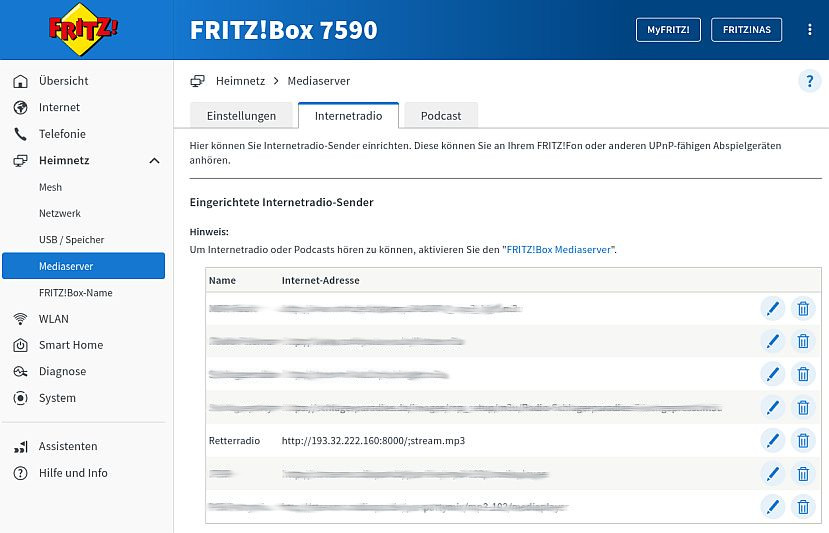The width and height of the screenshot is (829, 533).
Task: Click the Internet globe icon
Action: point(20,107)
